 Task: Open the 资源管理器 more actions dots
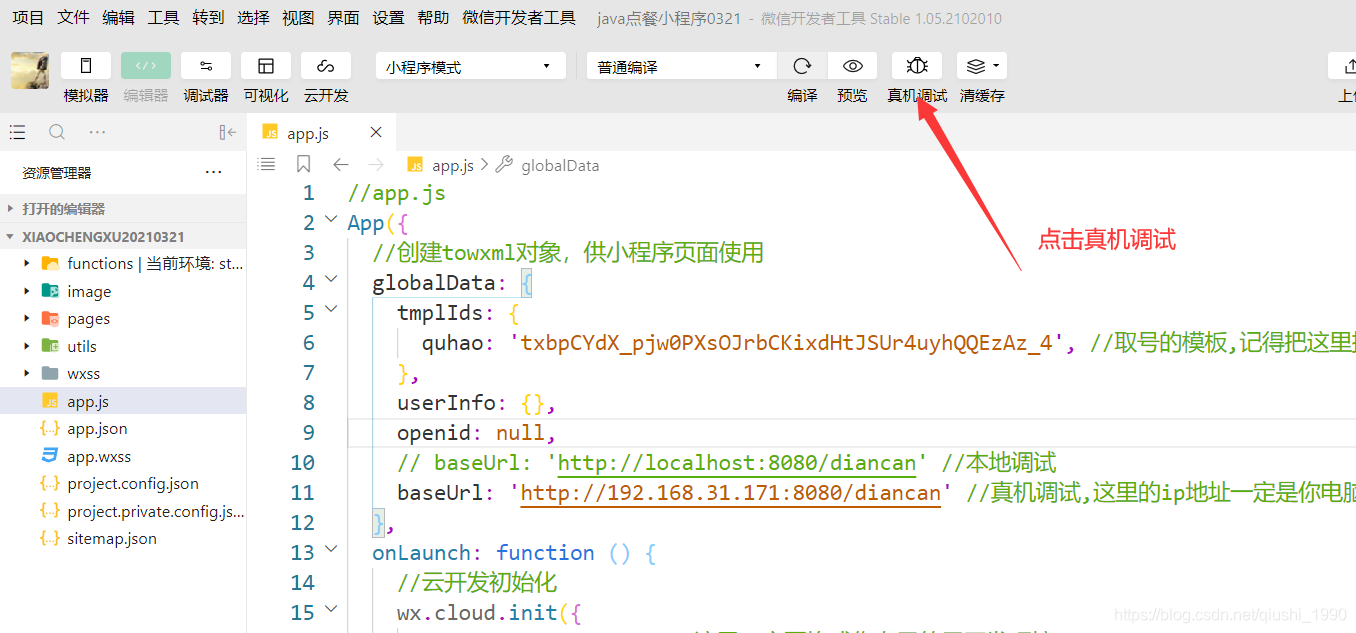pyautogui.click(x=213, y=172)
